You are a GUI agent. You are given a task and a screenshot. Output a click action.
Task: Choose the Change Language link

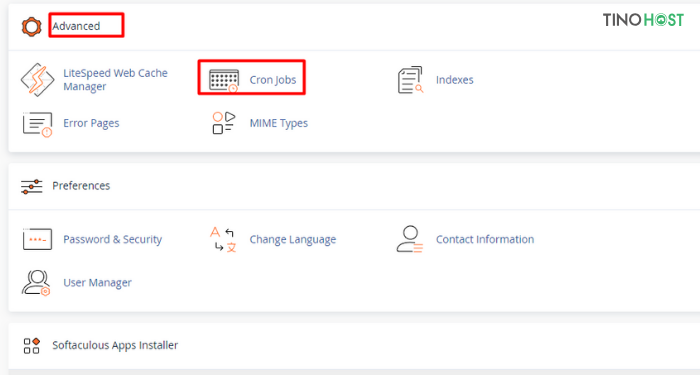(x=293, y=240)
